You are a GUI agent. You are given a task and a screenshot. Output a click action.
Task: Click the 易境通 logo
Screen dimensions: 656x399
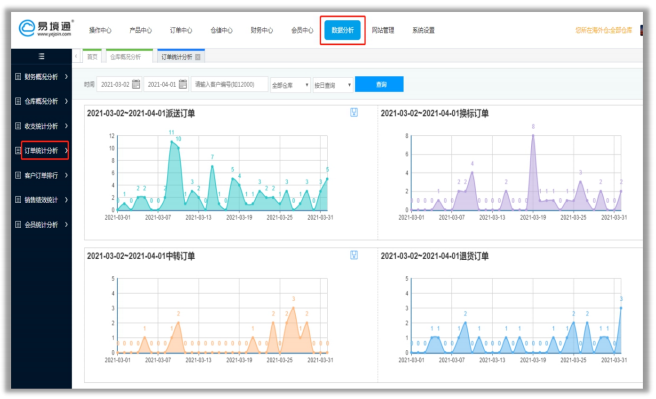click(x=46, y=28)
